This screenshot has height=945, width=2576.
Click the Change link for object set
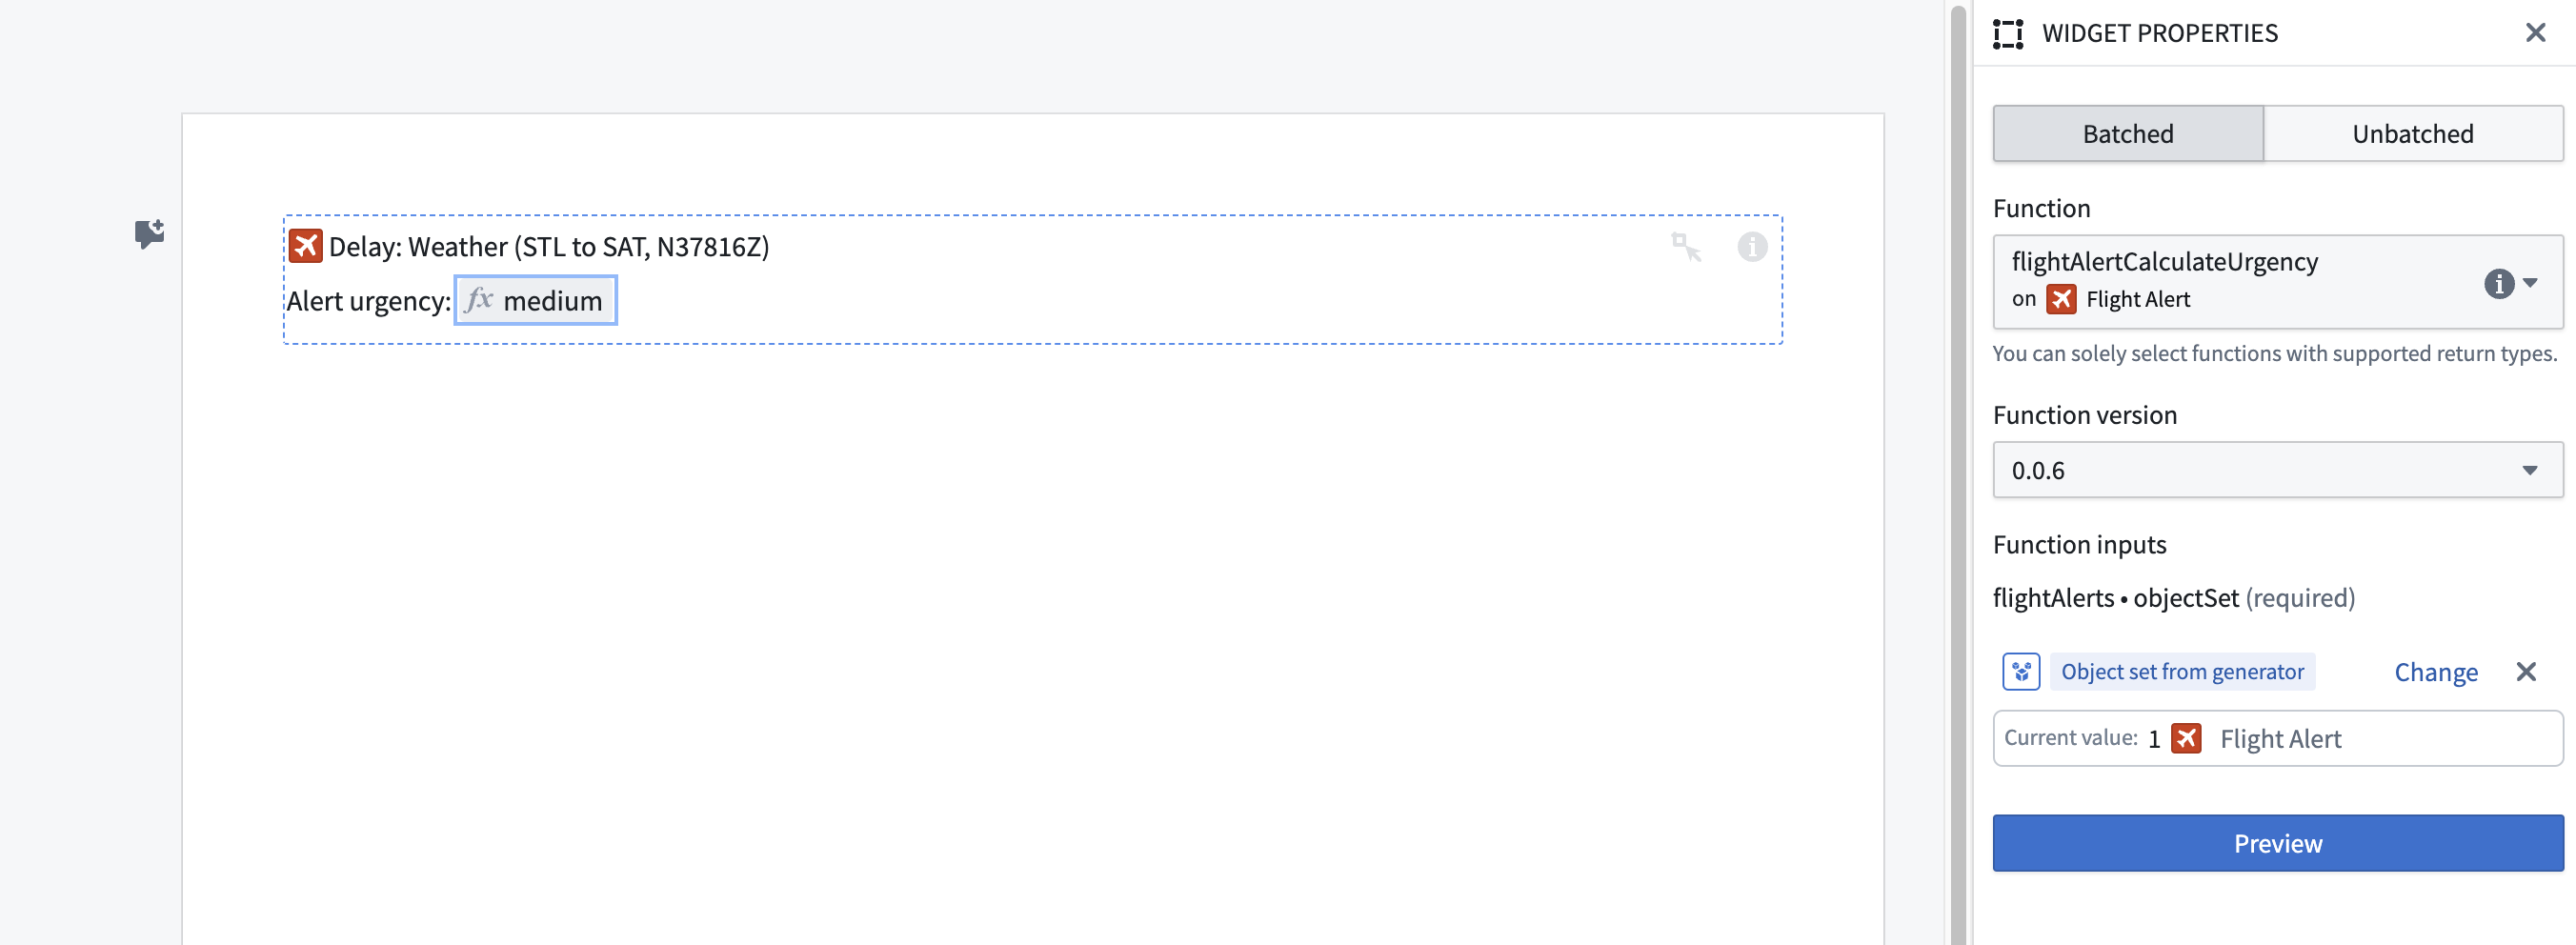coord(2435,672)
